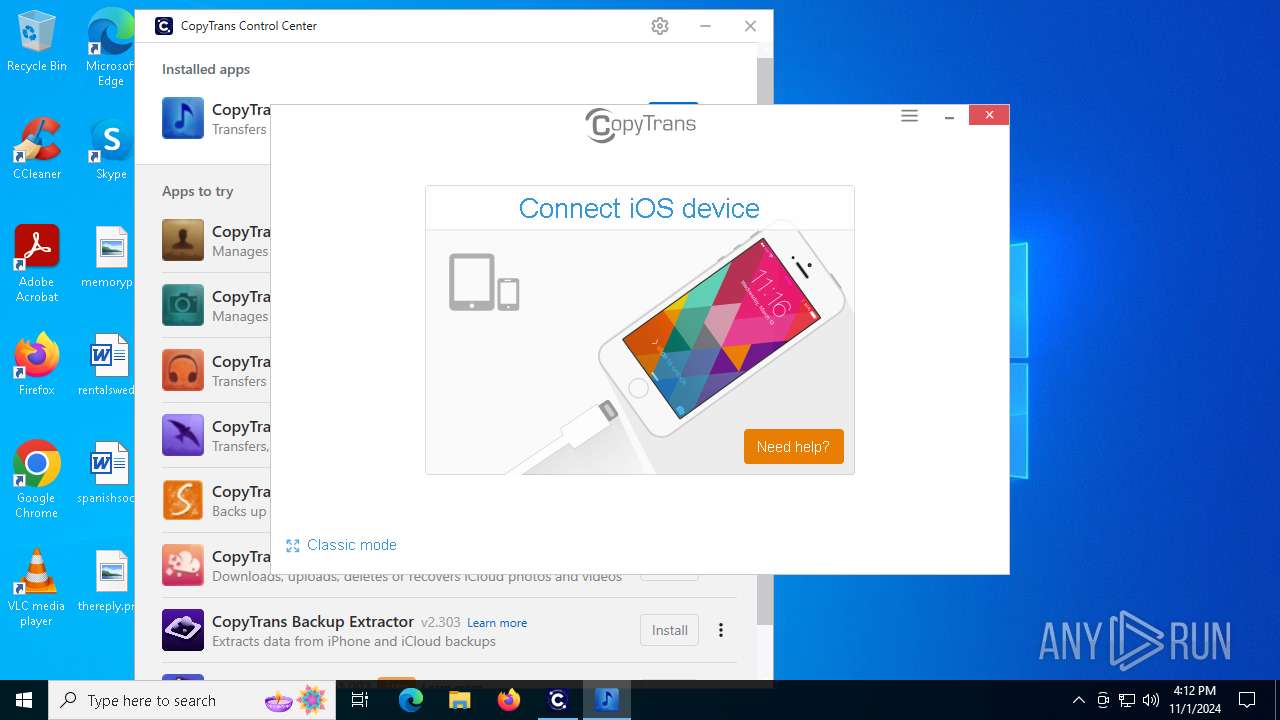Minimize the CopyTrans window
The width and height of the screenshot is (1280, 720).
[949, 116]
